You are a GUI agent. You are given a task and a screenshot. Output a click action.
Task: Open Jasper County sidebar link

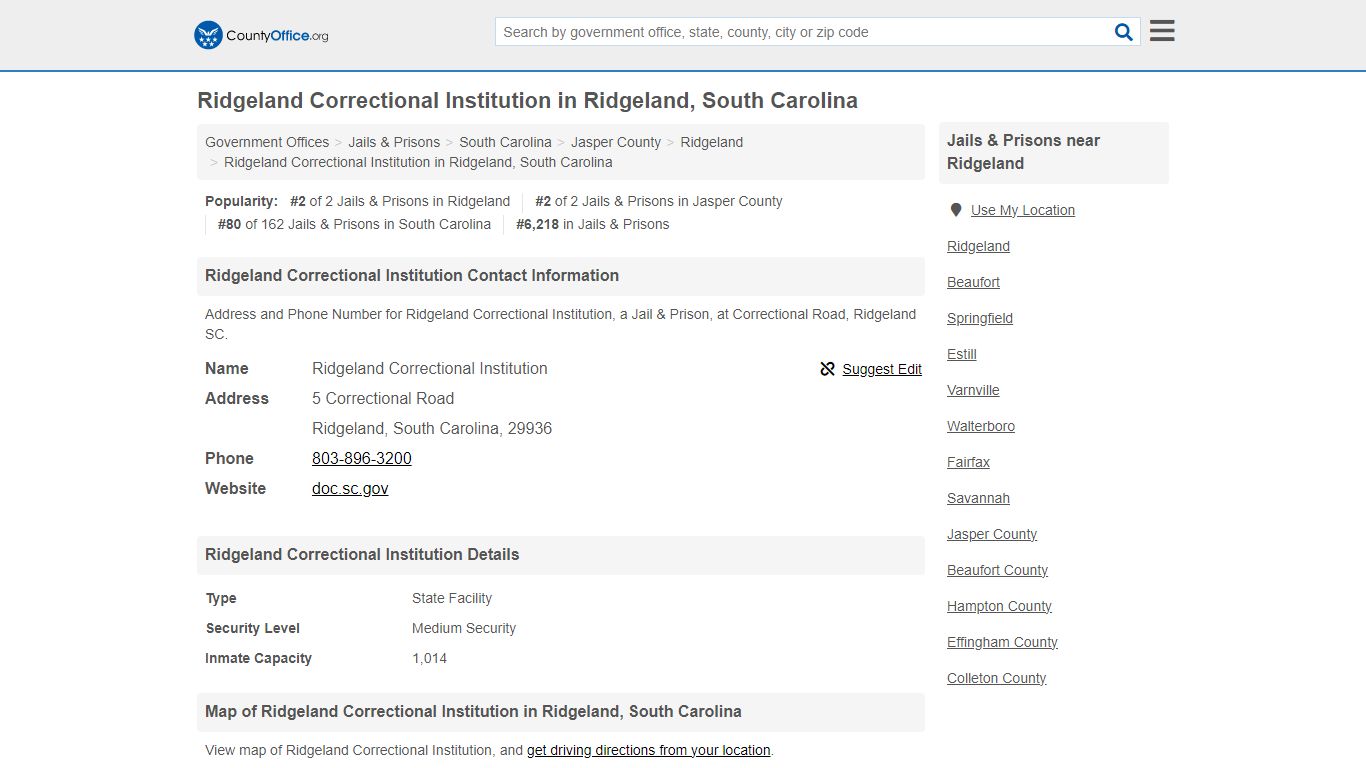point(992,534)
